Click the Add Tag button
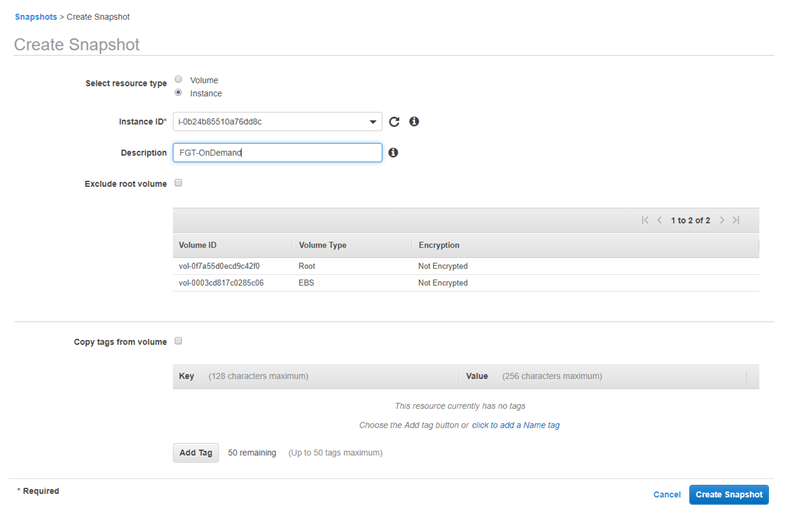 click(195, 453)
